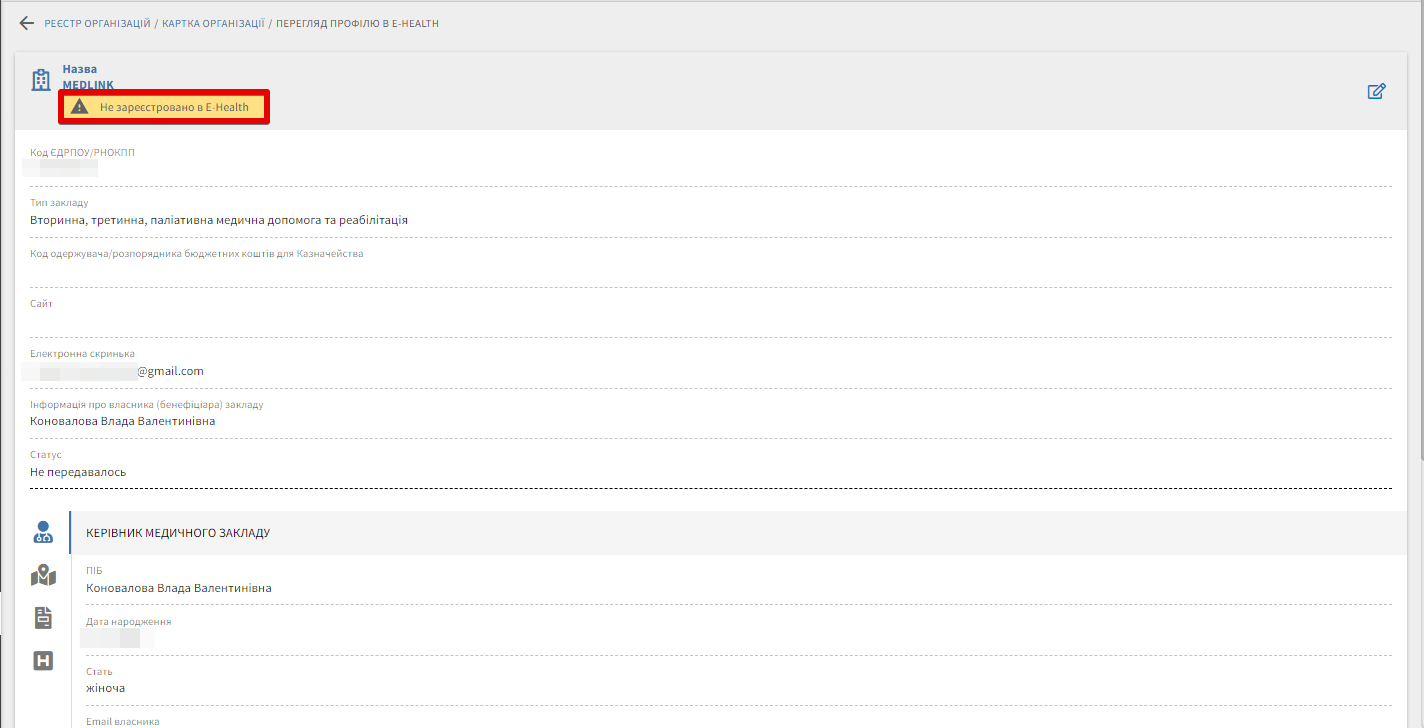The image size is (1424, 728).
Task: Click the organization building icon
Action: pos(41,80)
